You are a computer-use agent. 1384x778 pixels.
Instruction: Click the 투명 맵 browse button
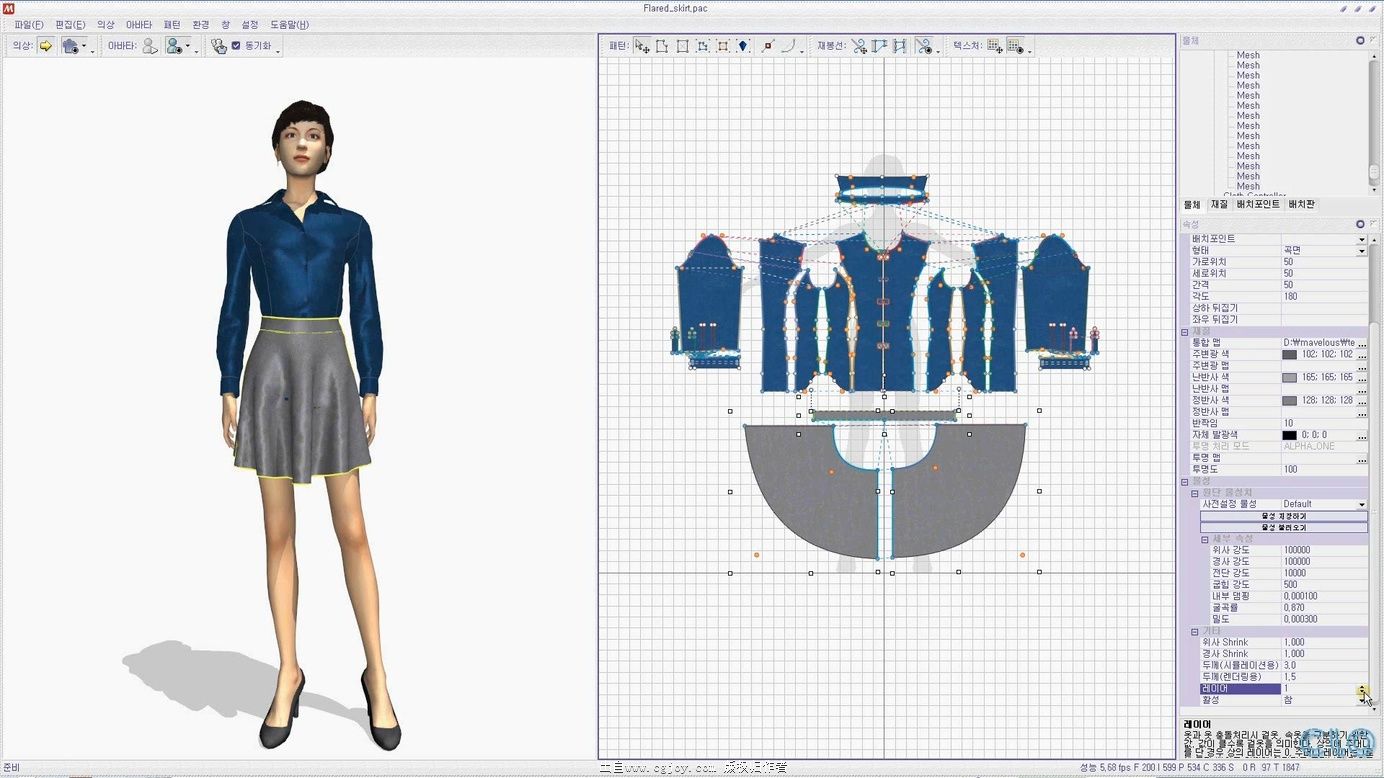click(x=1361, y=458)
